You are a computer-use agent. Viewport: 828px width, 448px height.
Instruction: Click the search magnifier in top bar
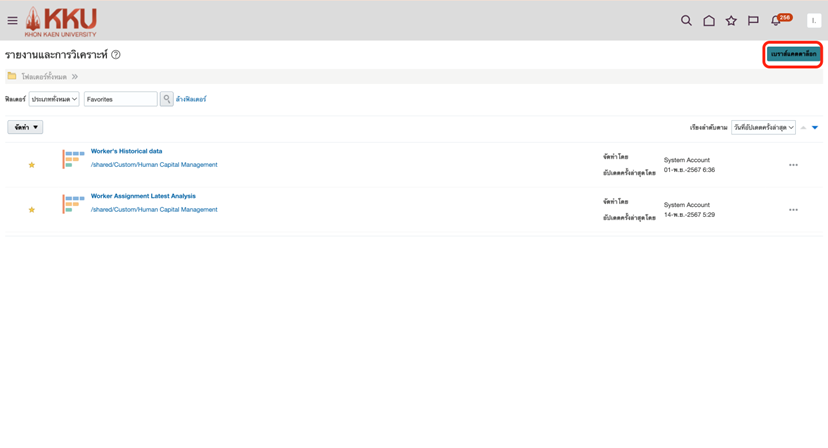pyautogui.click(x=686, y=20)
